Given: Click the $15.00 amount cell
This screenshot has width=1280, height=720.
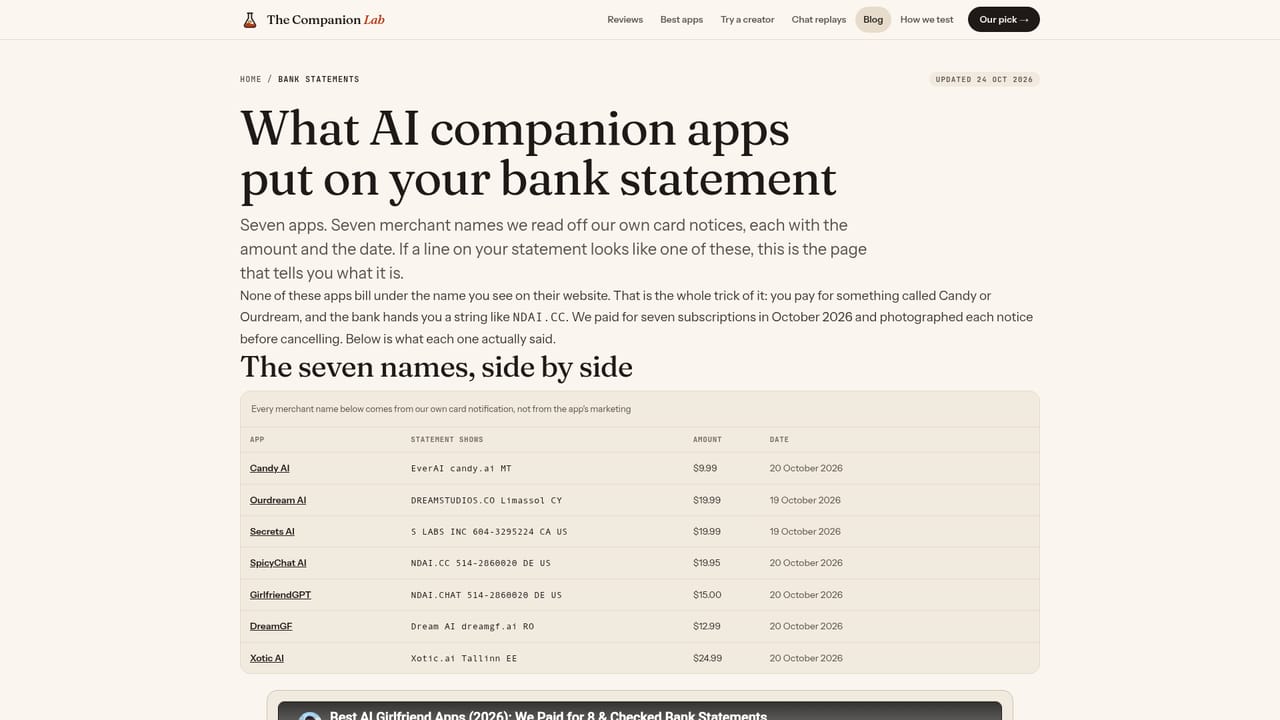Looking at the screenshot, I should pyautogui.click(x=707, y=595).
